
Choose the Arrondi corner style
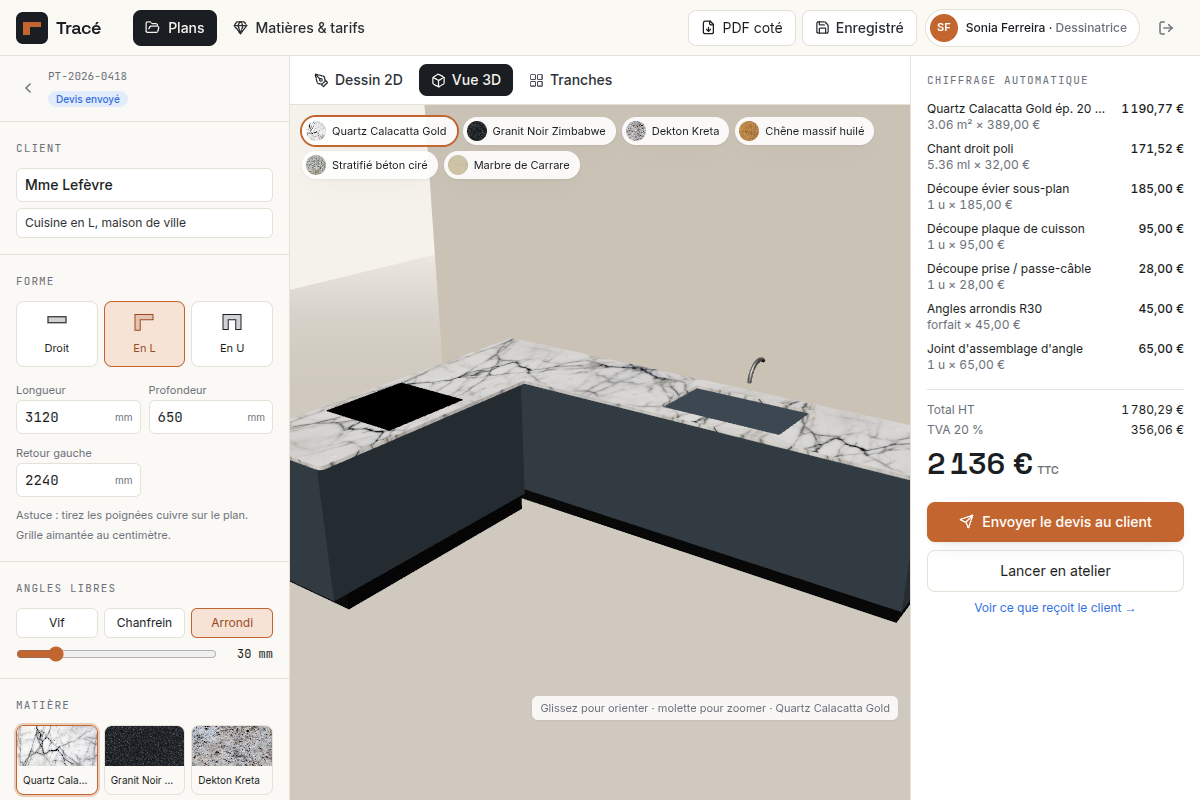point(232,623)
